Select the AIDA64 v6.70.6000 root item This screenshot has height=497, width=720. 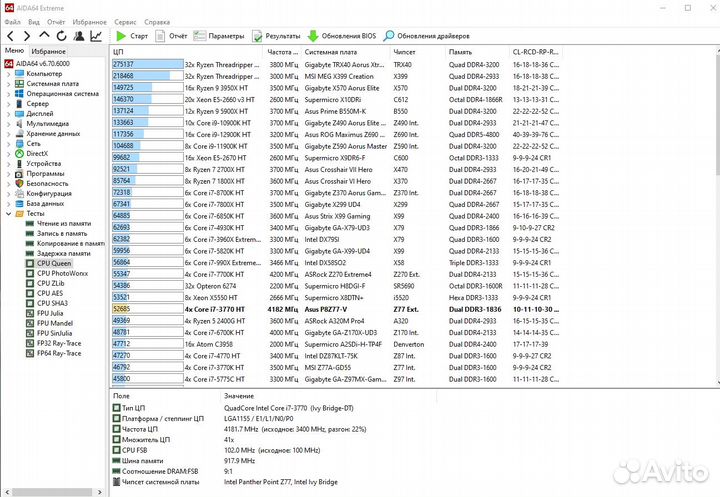[38, 64]
